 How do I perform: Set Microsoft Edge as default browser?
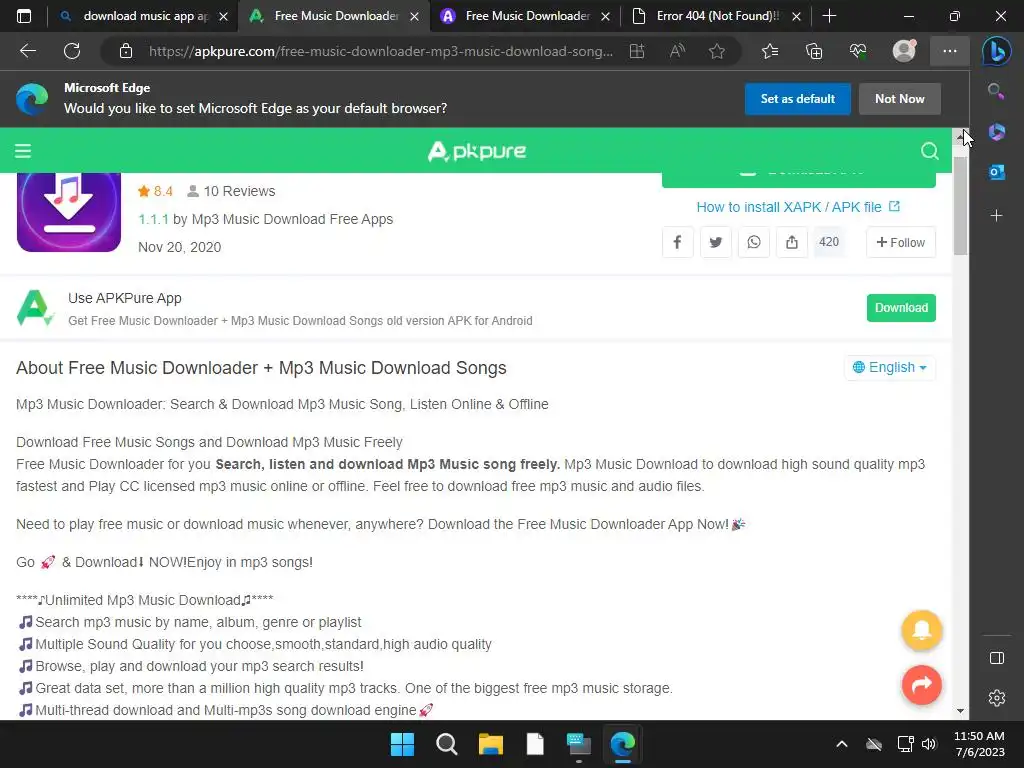pos(797,99)
